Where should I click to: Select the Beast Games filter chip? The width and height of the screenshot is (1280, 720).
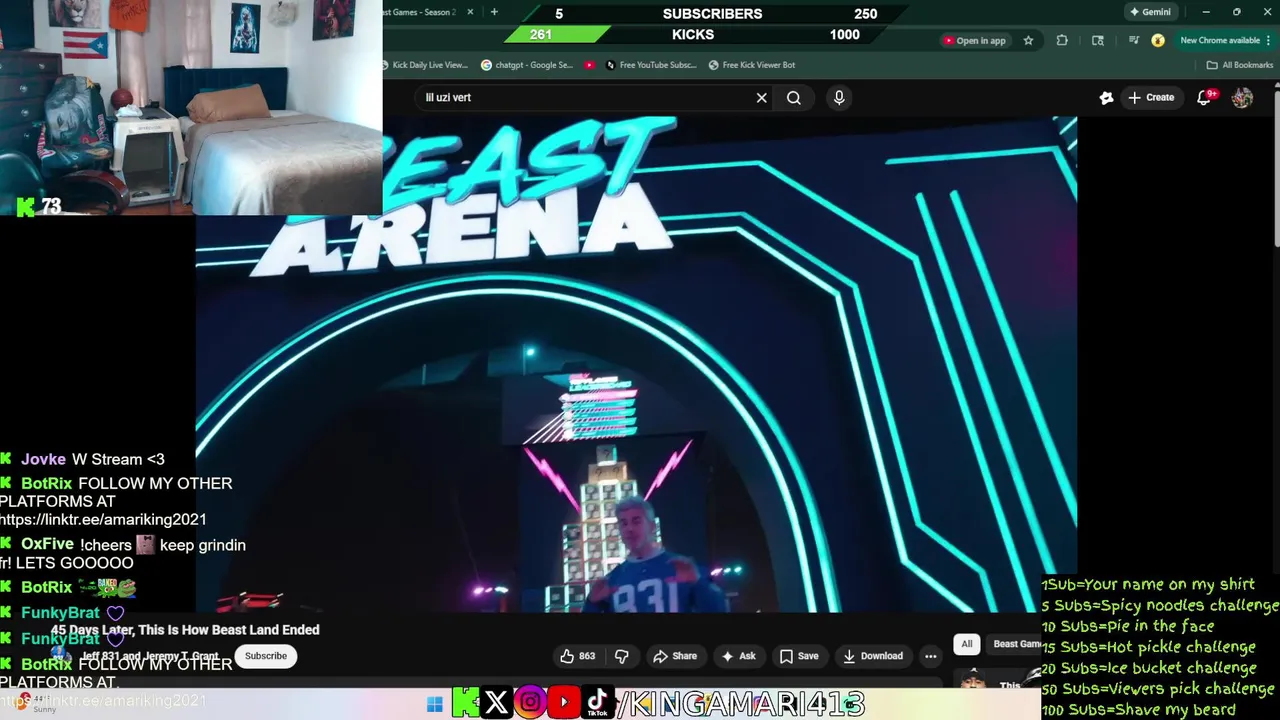(1016, 644)
